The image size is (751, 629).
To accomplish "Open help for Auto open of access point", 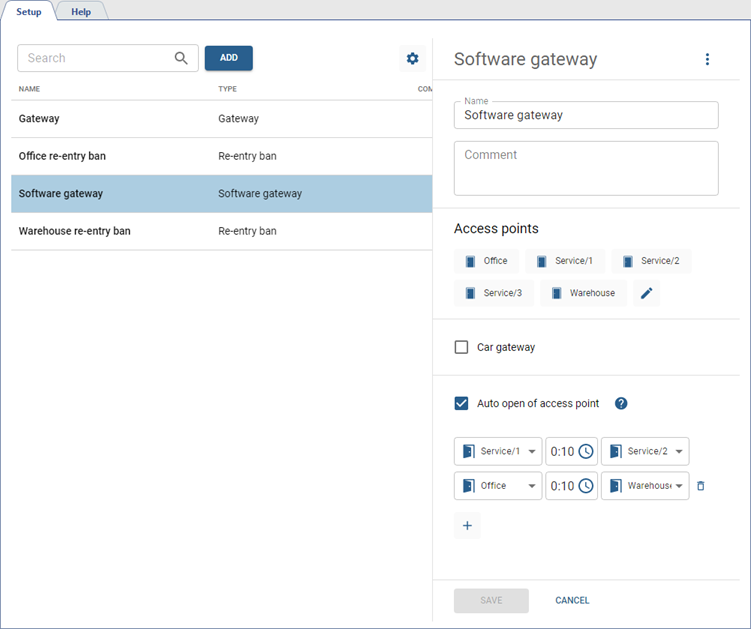I will [621, 404].
